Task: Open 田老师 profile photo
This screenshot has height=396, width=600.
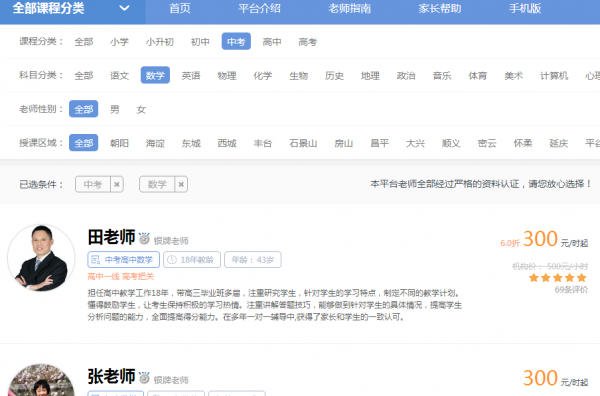Action: pos(41,258)
